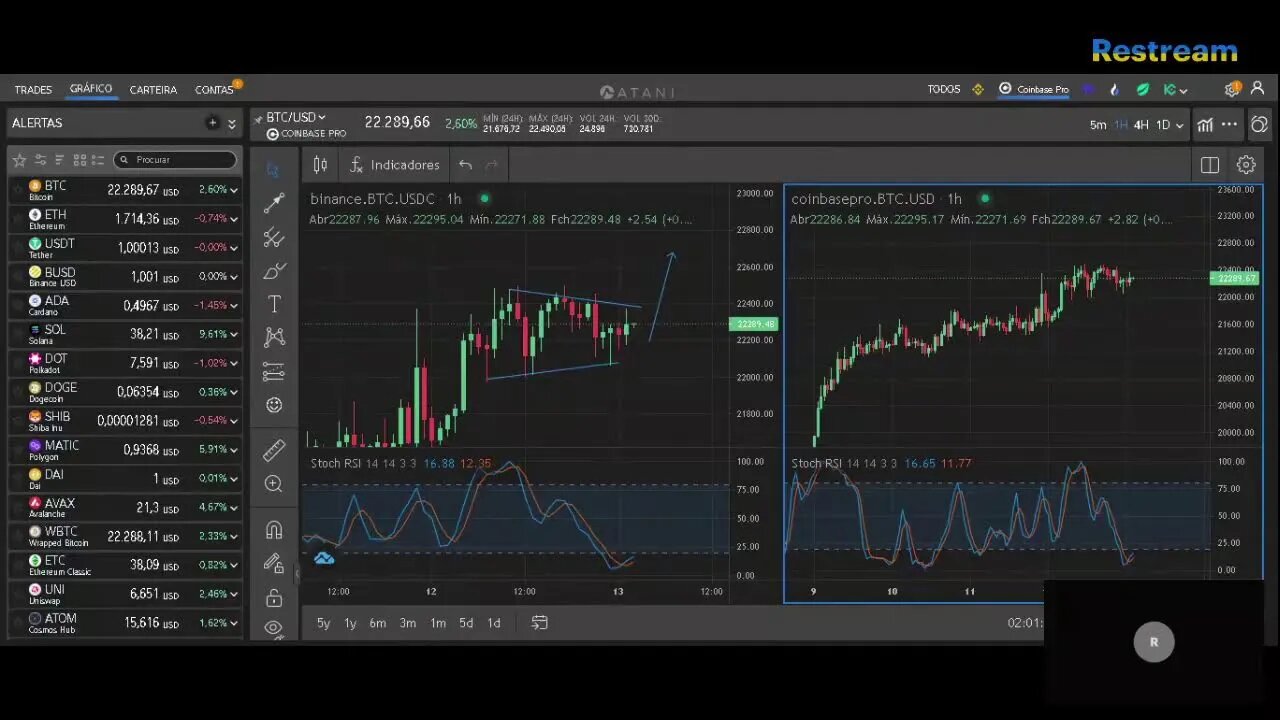Toggle stay-in-drawing-mode pencil lock
Viewport: 1280px width, 720px height.
point(274,564)
